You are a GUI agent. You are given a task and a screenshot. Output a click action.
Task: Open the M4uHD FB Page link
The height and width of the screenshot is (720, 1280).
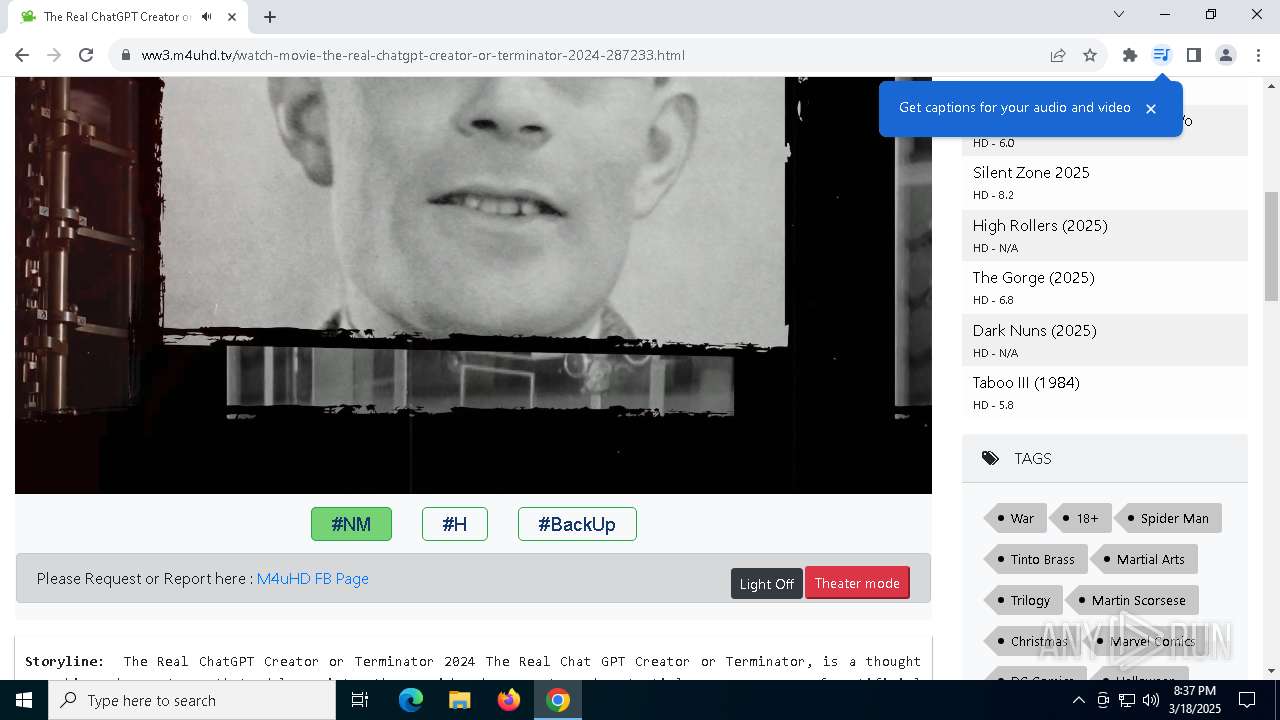[x=313, y=578]
